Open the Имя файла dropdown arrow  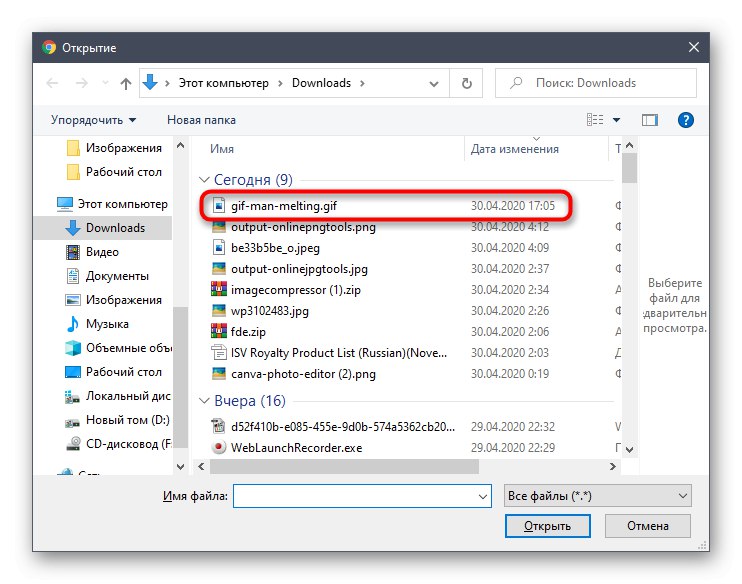pos(483,496)
